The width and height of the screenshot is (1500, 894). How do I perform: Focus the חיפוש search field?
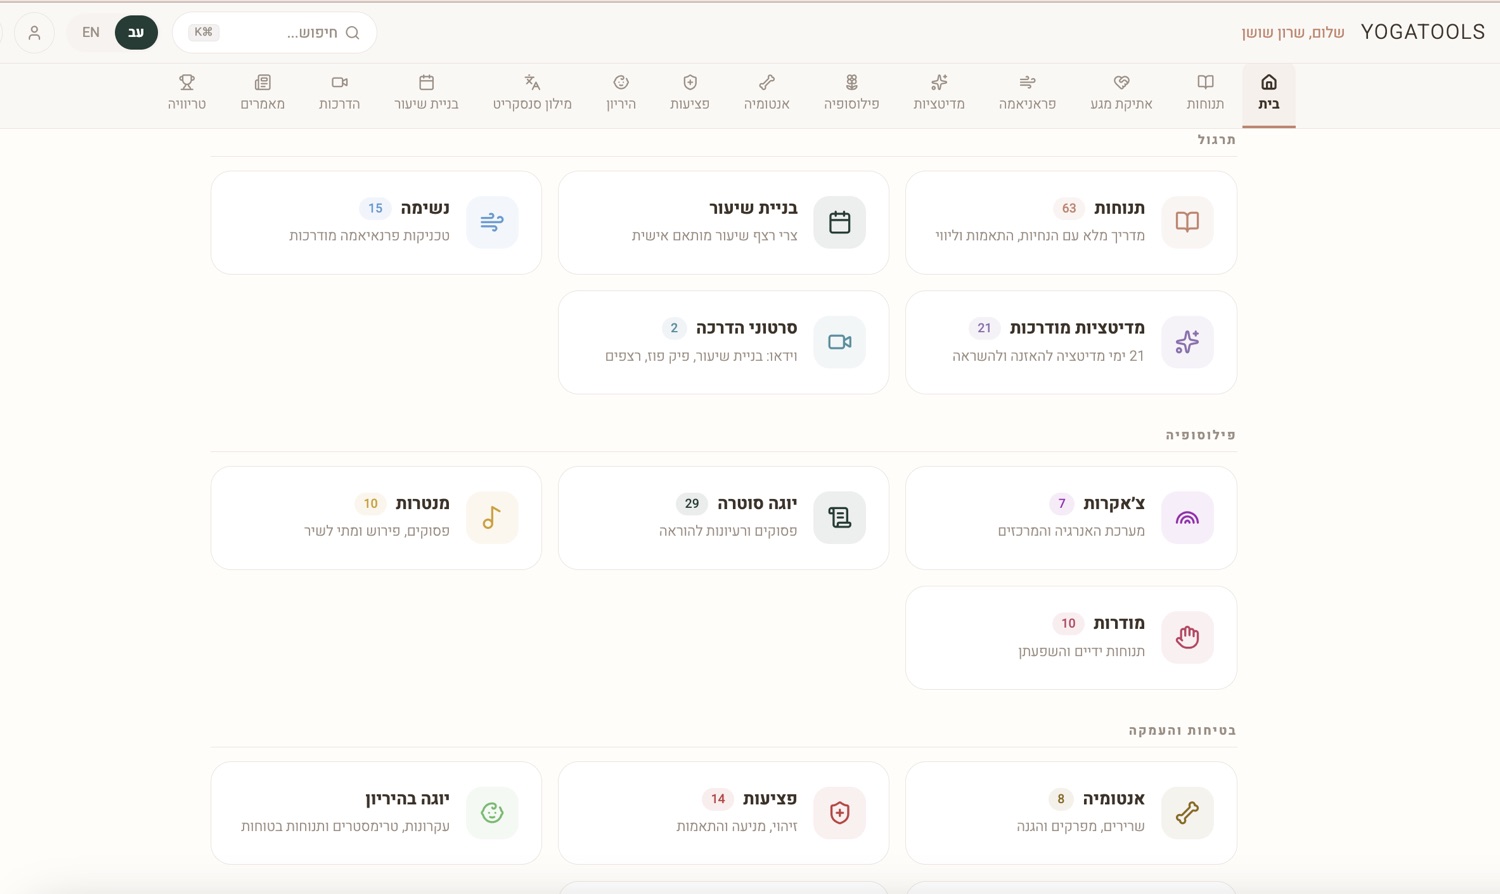[274, 32]
